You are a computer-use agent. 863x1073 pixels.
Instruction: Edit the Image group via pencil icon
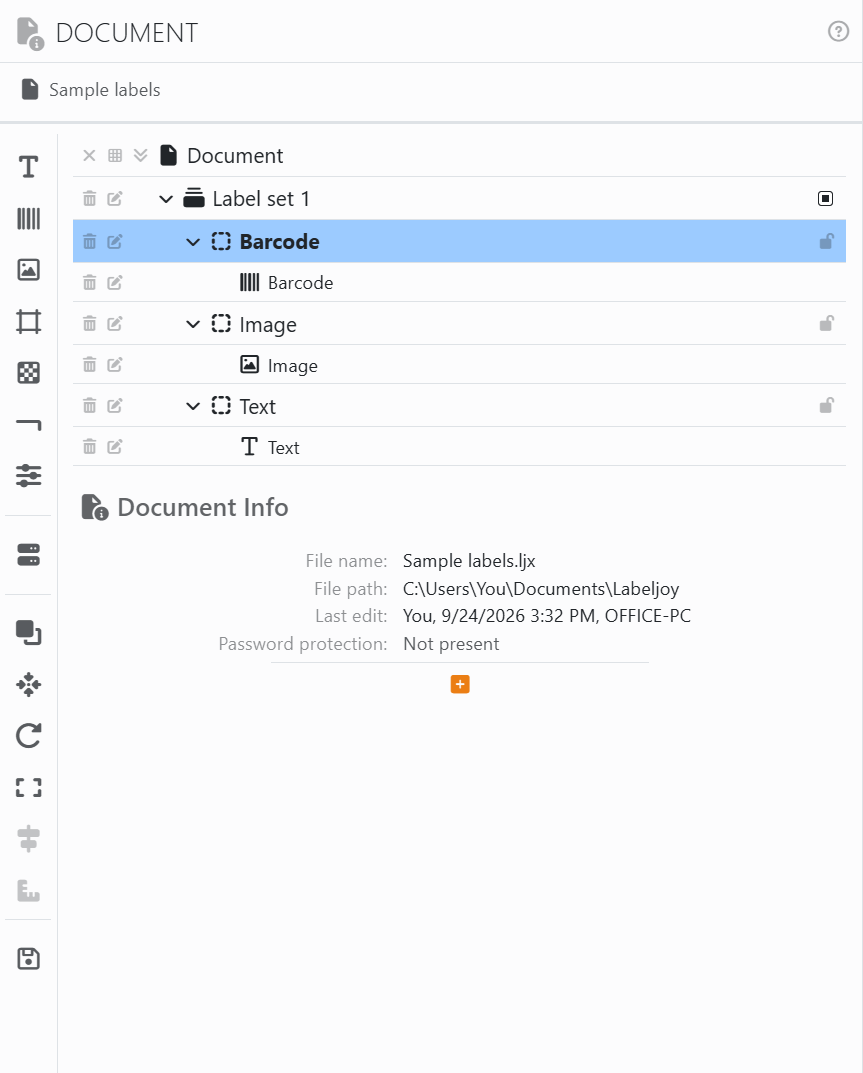click(x=115, y=324)
